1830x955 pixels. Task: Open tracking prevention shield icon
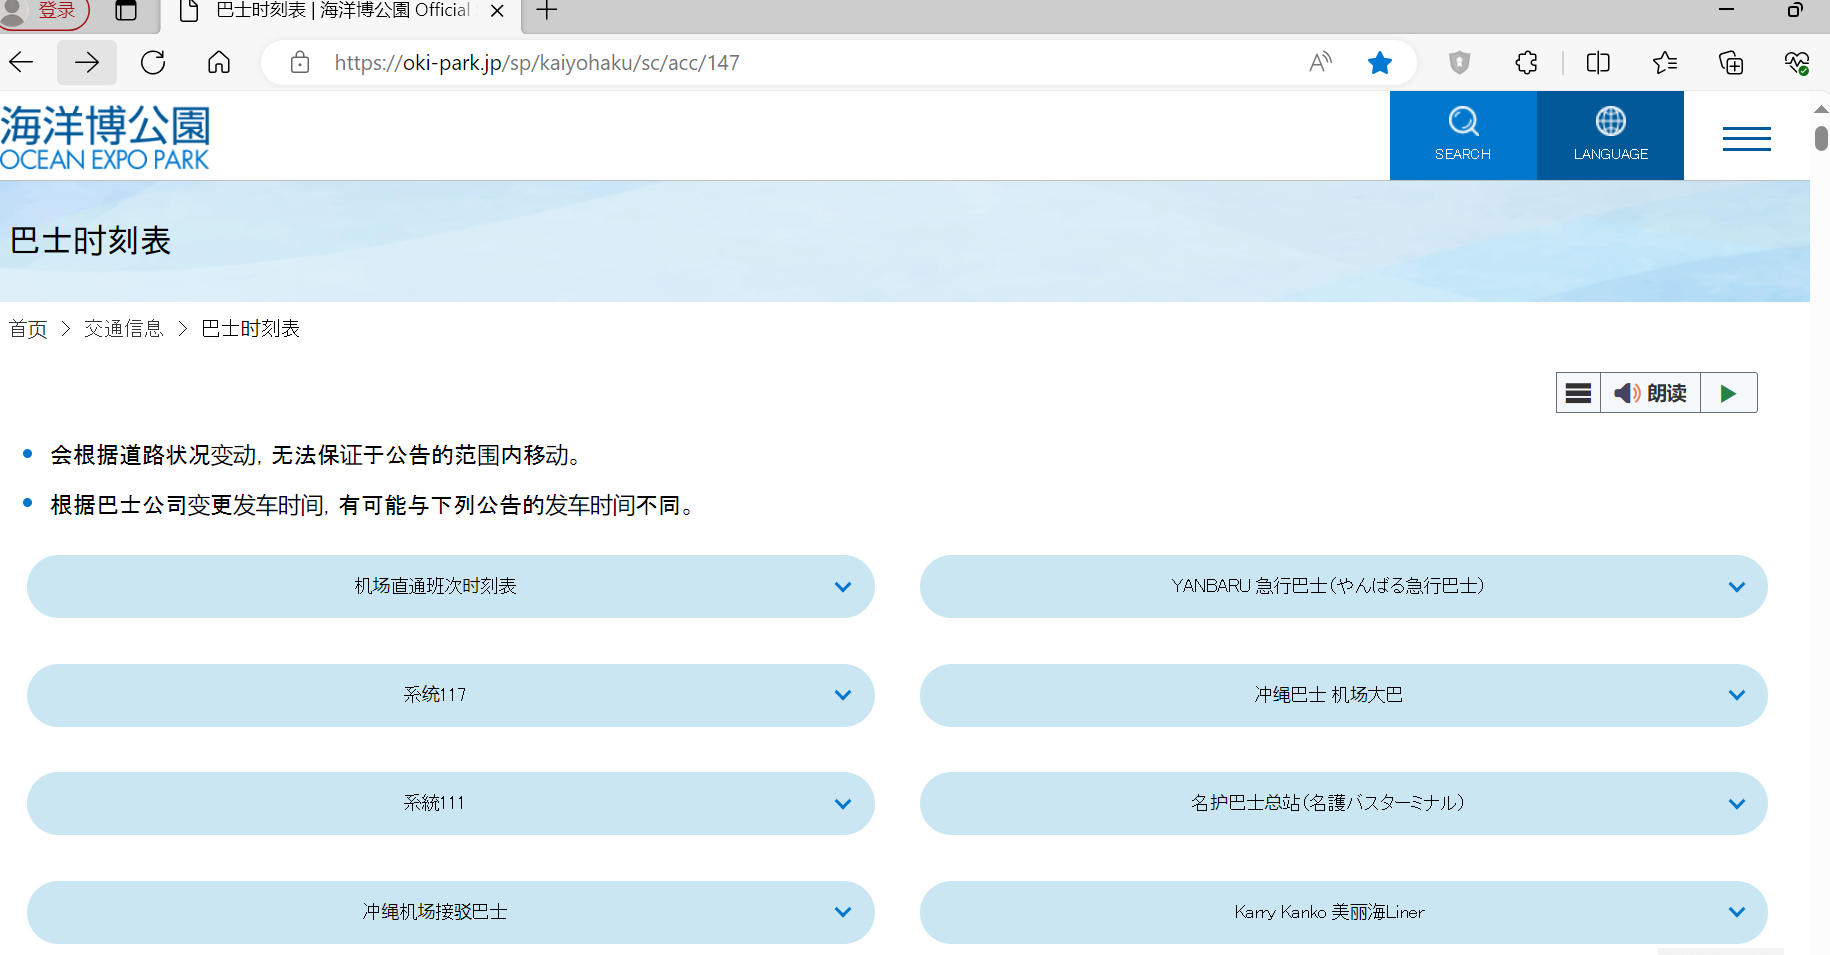coord(1460,63)
